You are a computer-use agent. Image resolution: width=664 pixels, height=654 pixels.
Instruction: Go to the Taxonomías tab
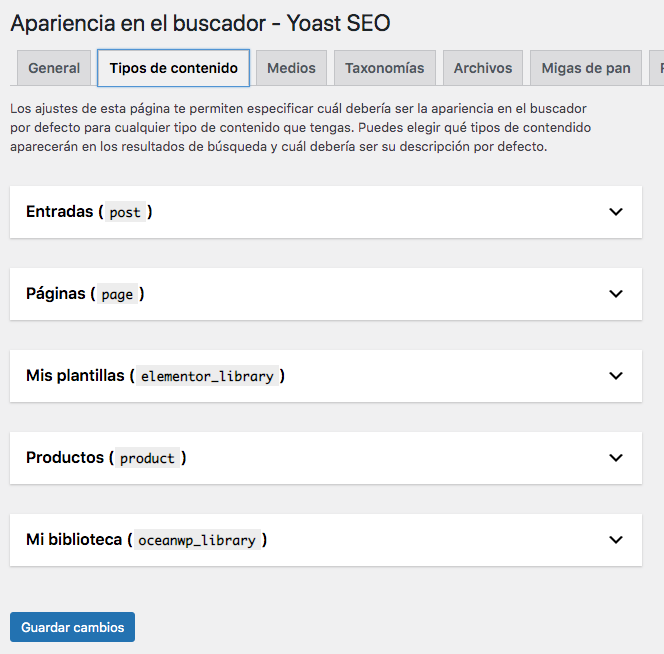click(x=385, y=68)
